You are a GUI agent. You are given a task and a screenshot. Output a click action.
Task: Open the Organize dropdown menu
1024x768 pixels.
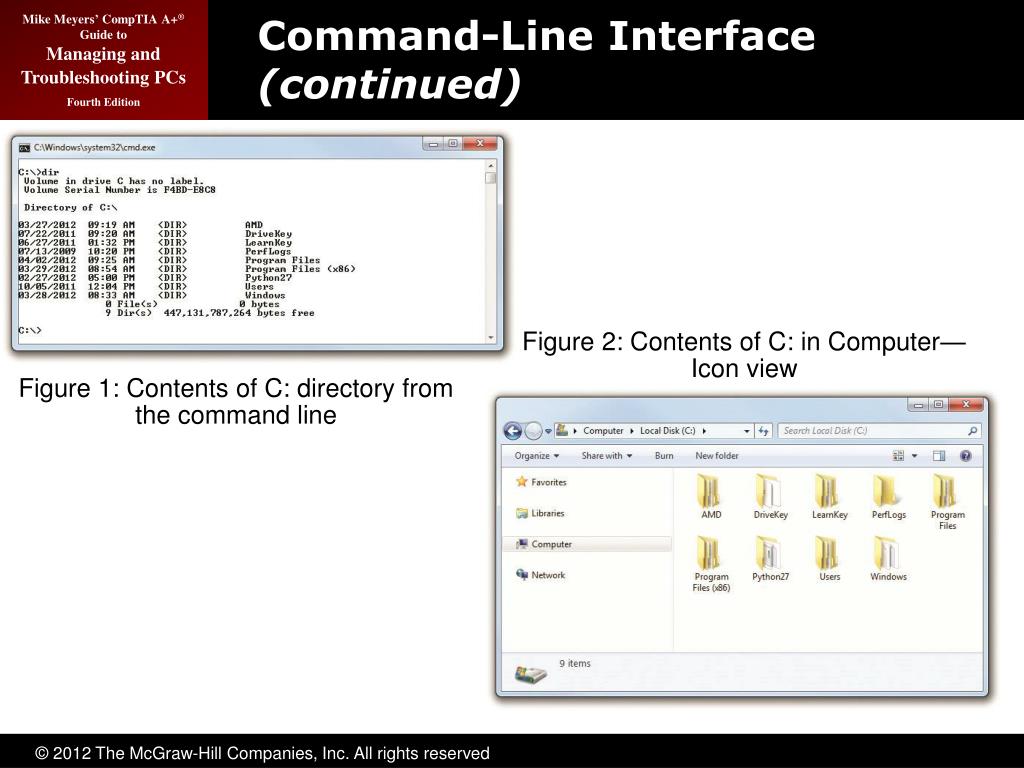pos(537,456)
